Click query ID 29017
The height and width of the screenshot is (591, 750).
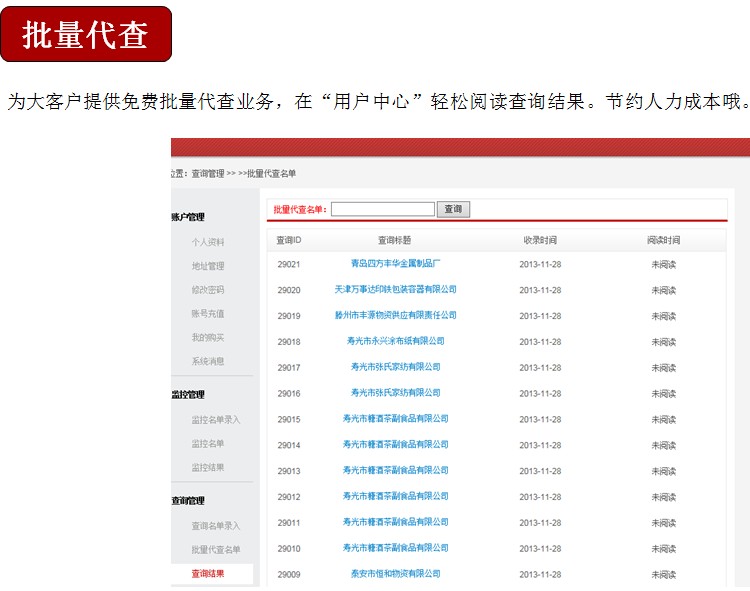tap(289, 368)
